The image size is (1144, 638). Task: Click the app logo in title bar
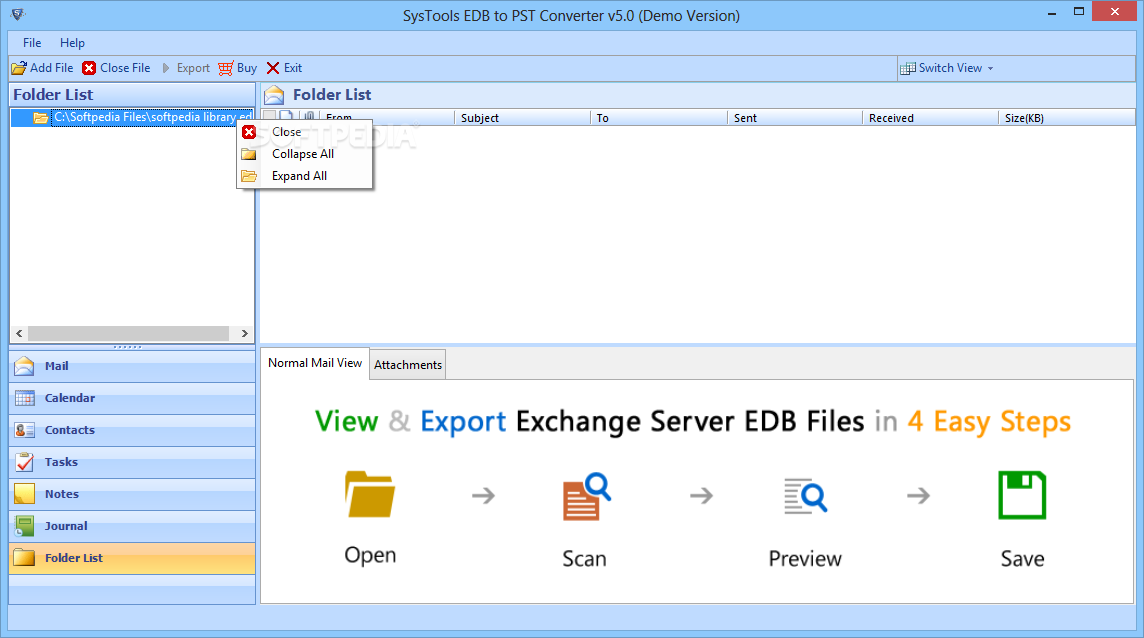pyautogui.click(x=18, y=14)
